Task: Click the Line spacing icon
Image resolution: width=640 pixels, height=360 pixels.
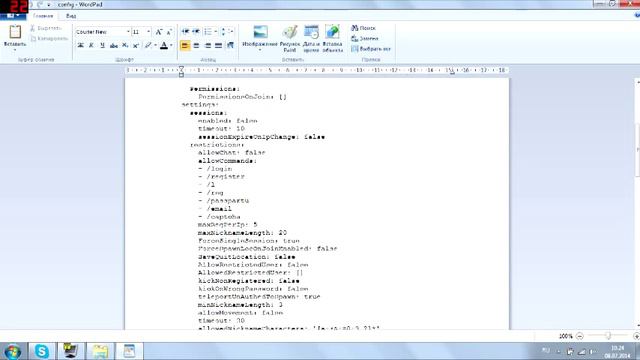Action: [x=223, y=31]
